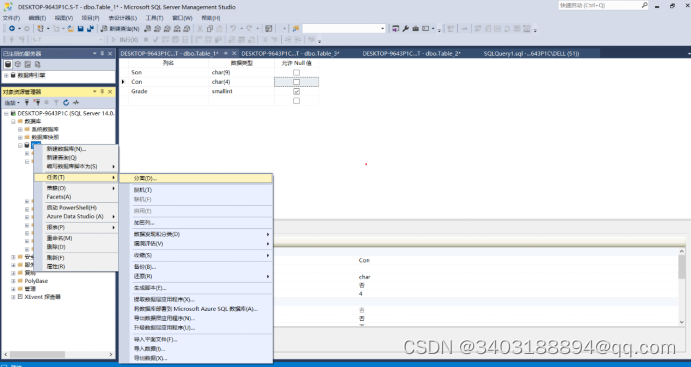Click the wrench Properties toolbar icon
691x367 pixels.
point(405,29)
